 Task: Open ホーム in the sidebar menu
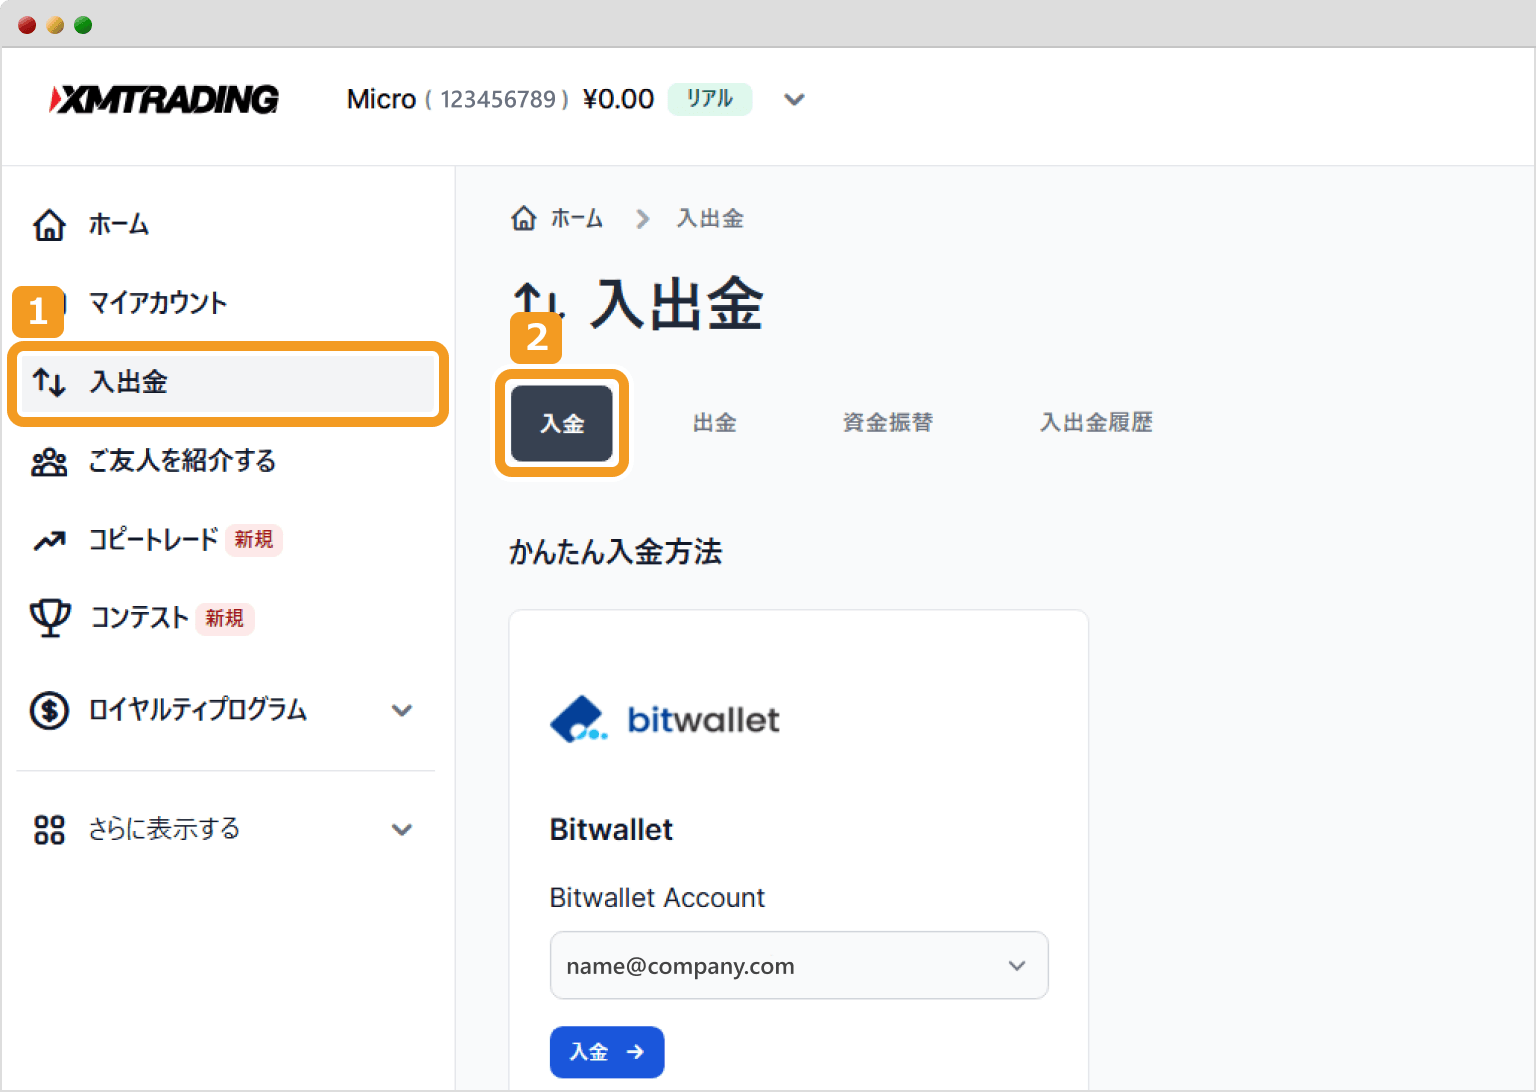[x=119, y=225]
